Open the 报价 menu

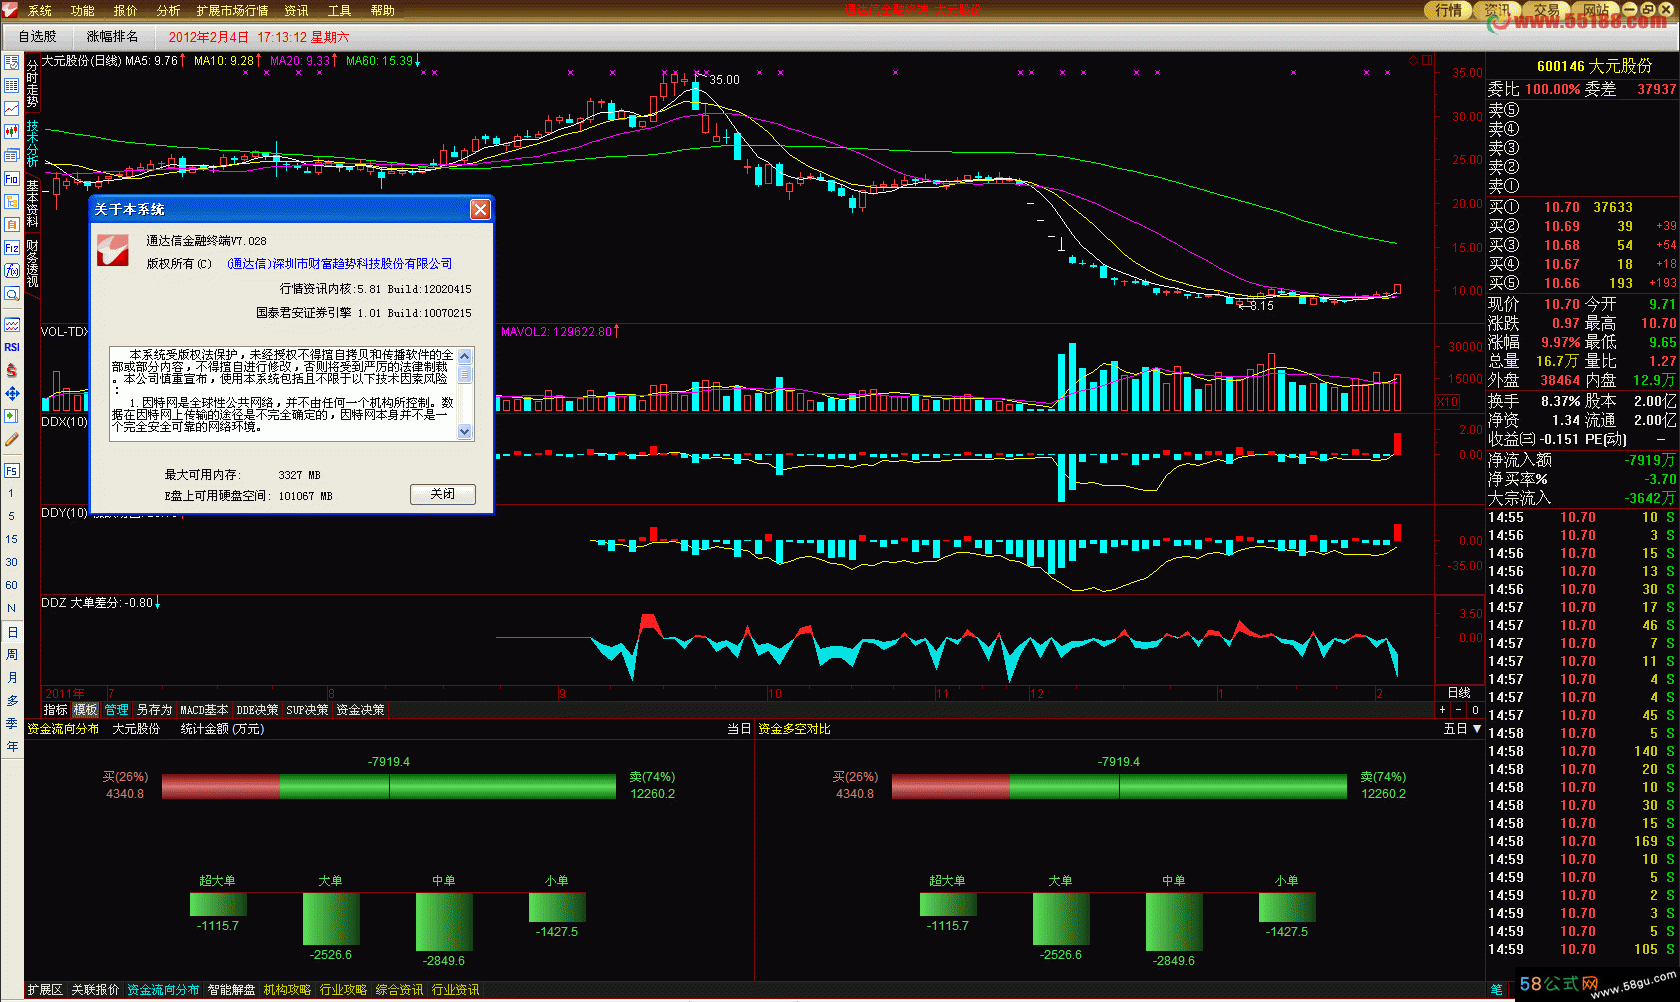tap(126, 11)
